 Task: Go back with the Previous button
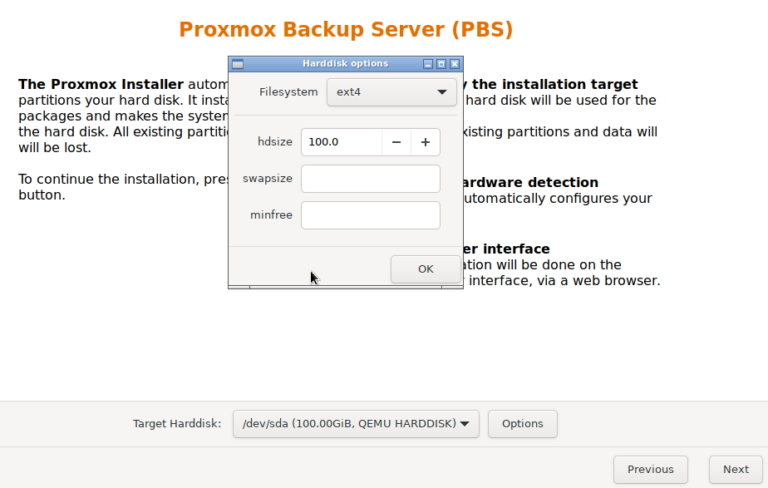[x=650, y=469]
